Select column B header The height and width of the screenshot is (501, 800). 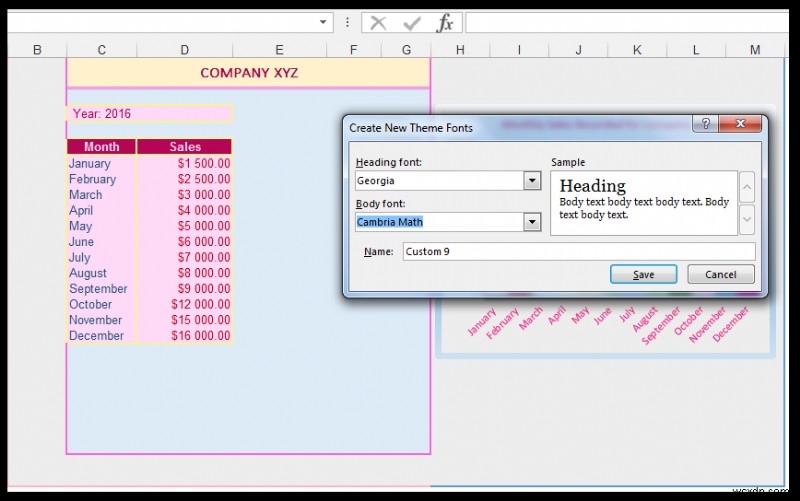coord(37,49)
